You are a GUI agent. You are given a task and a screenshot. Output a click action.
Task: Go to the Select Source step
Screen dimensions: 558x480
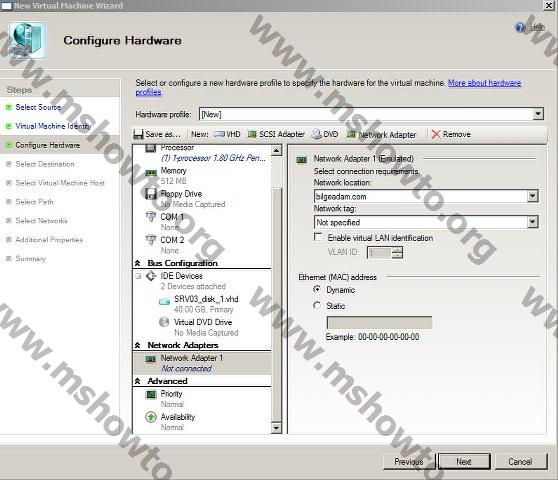pos(38,107)
